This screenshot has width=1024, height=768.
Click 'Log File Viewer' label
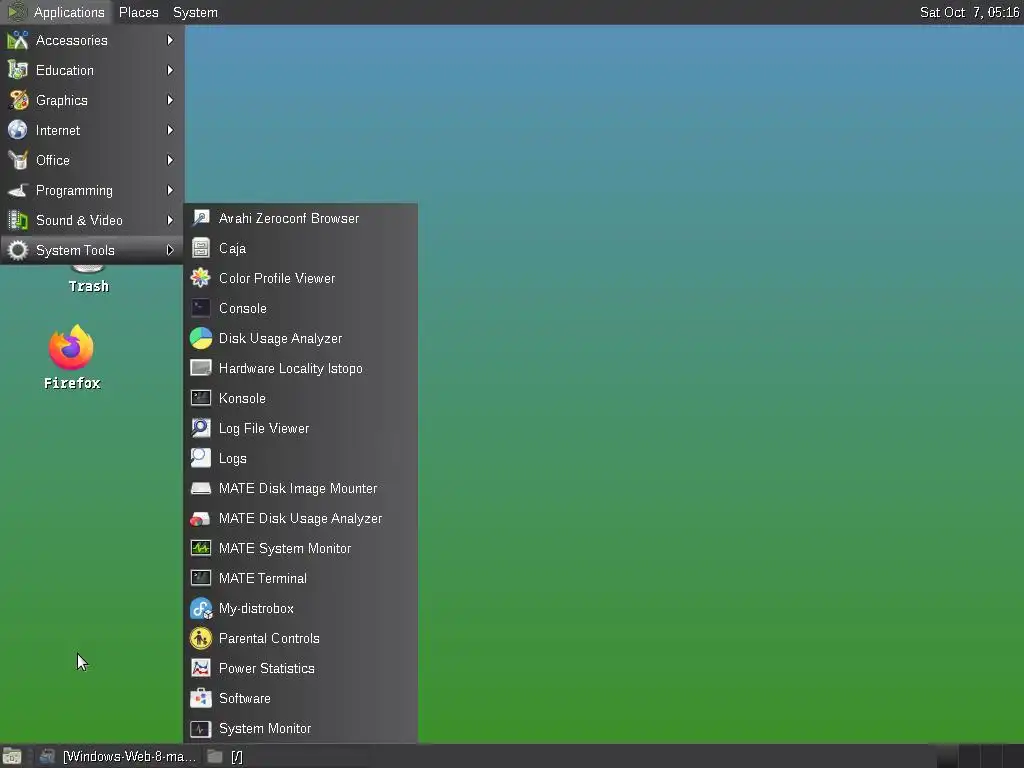pos(264,428)
